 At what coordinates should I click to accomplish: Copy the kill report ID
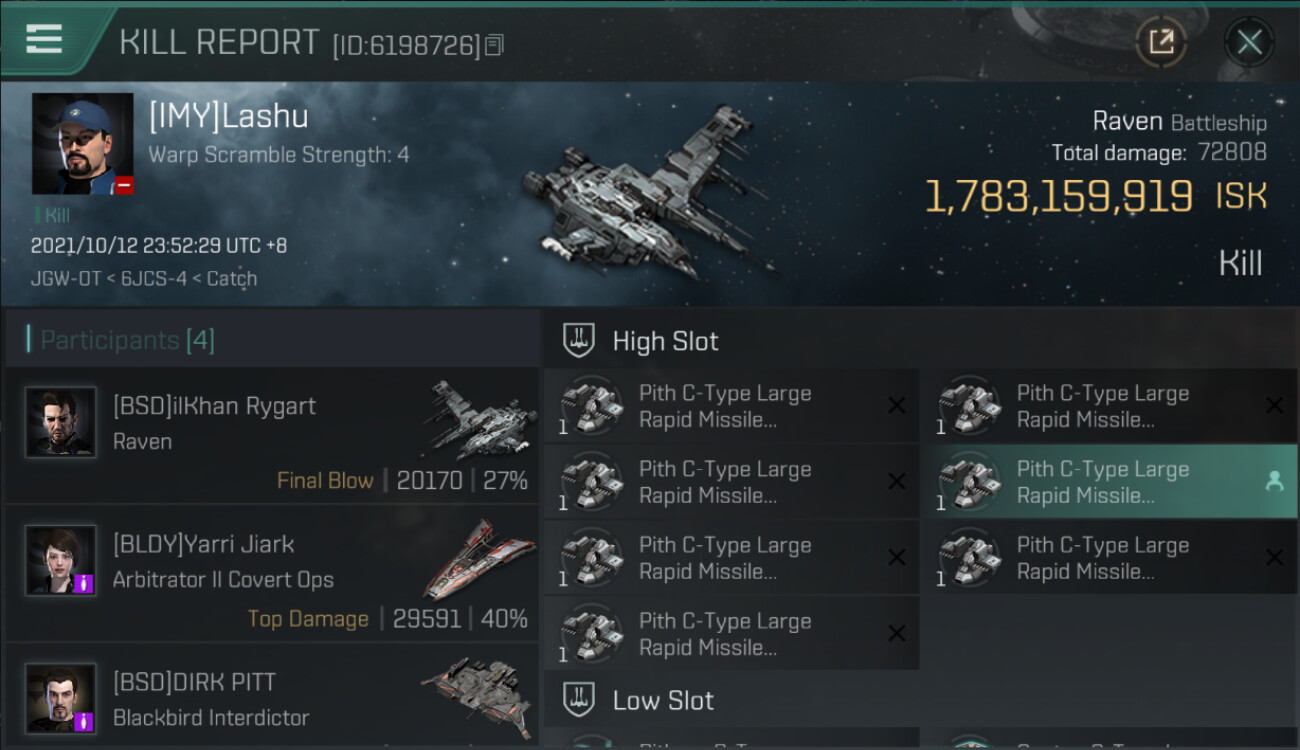coord(494,46)
